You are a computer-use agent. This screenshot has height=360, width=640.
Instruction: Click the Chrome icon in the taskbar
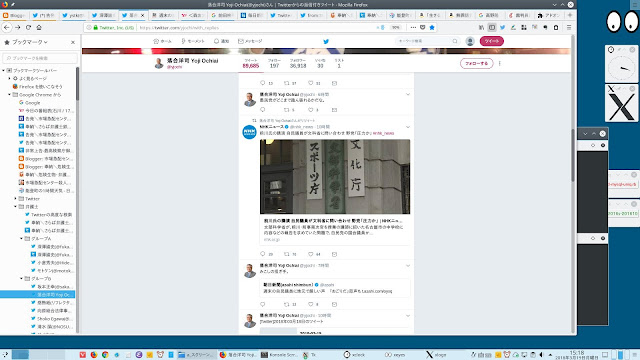pyautogui.click(x=105, y=355)
